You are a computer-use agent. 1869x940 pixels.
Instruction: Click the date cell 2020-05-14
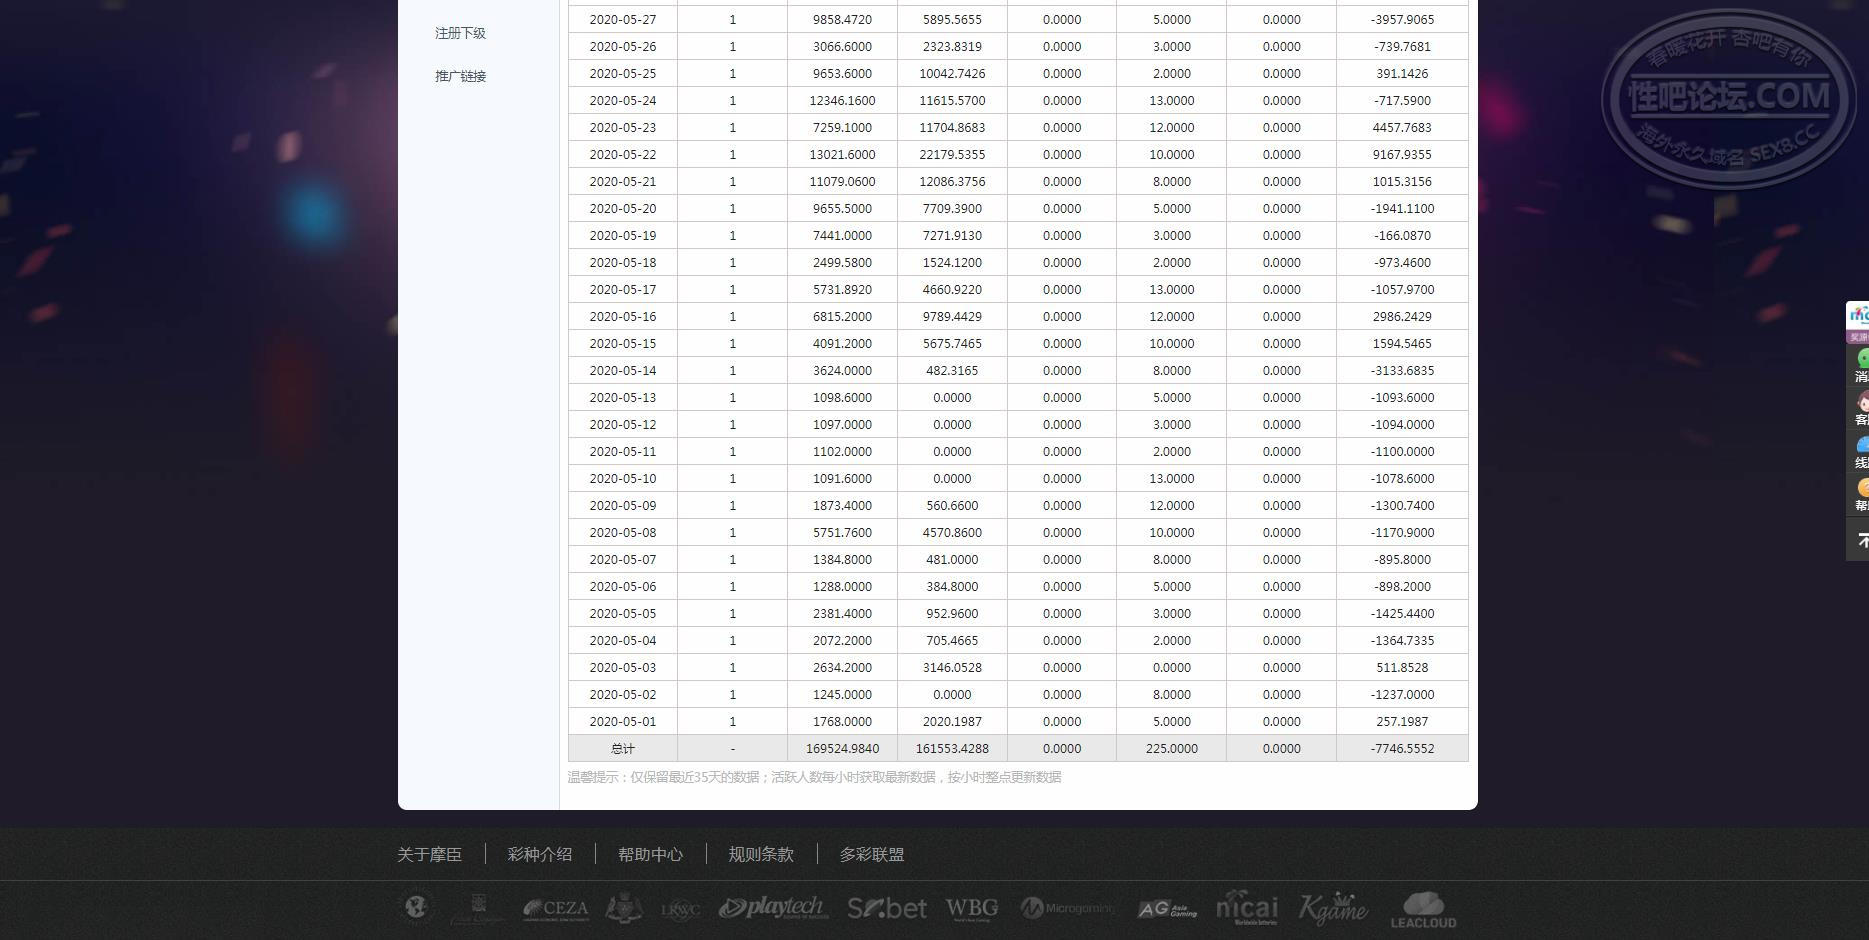623,370
